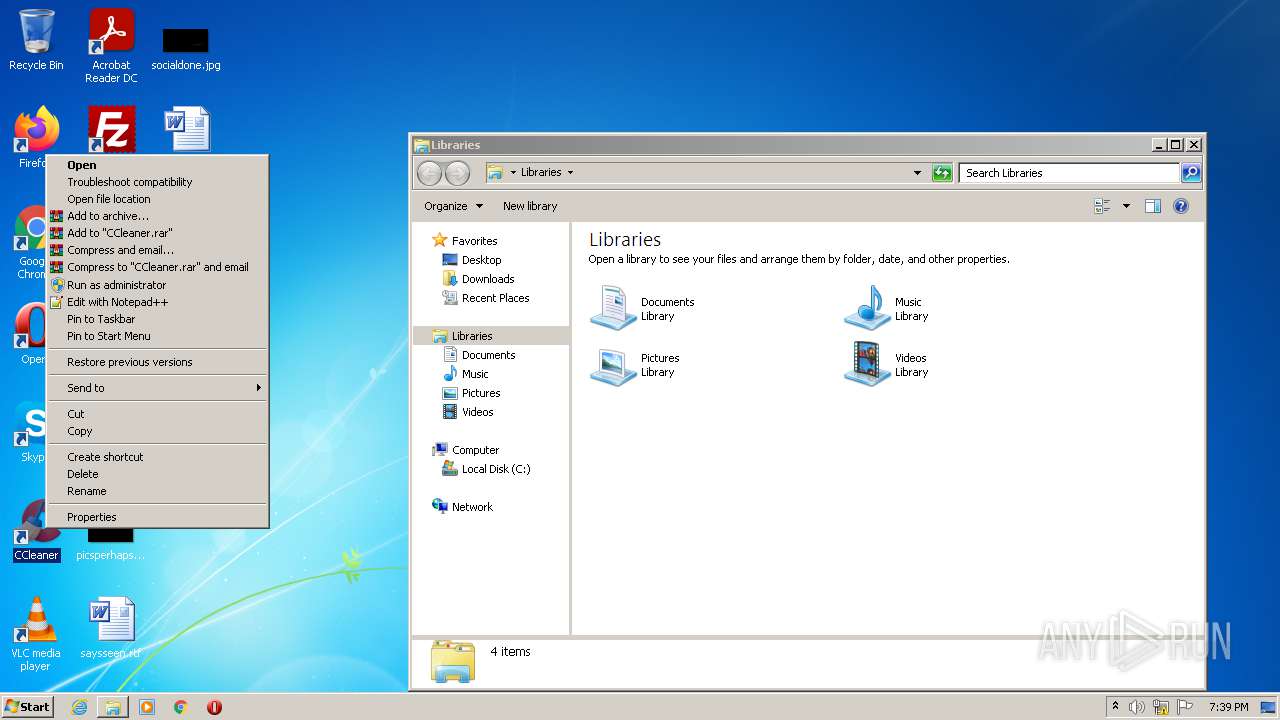
Task: Select Local Disk (C:) in tree
Action: [x=496, y=469]
